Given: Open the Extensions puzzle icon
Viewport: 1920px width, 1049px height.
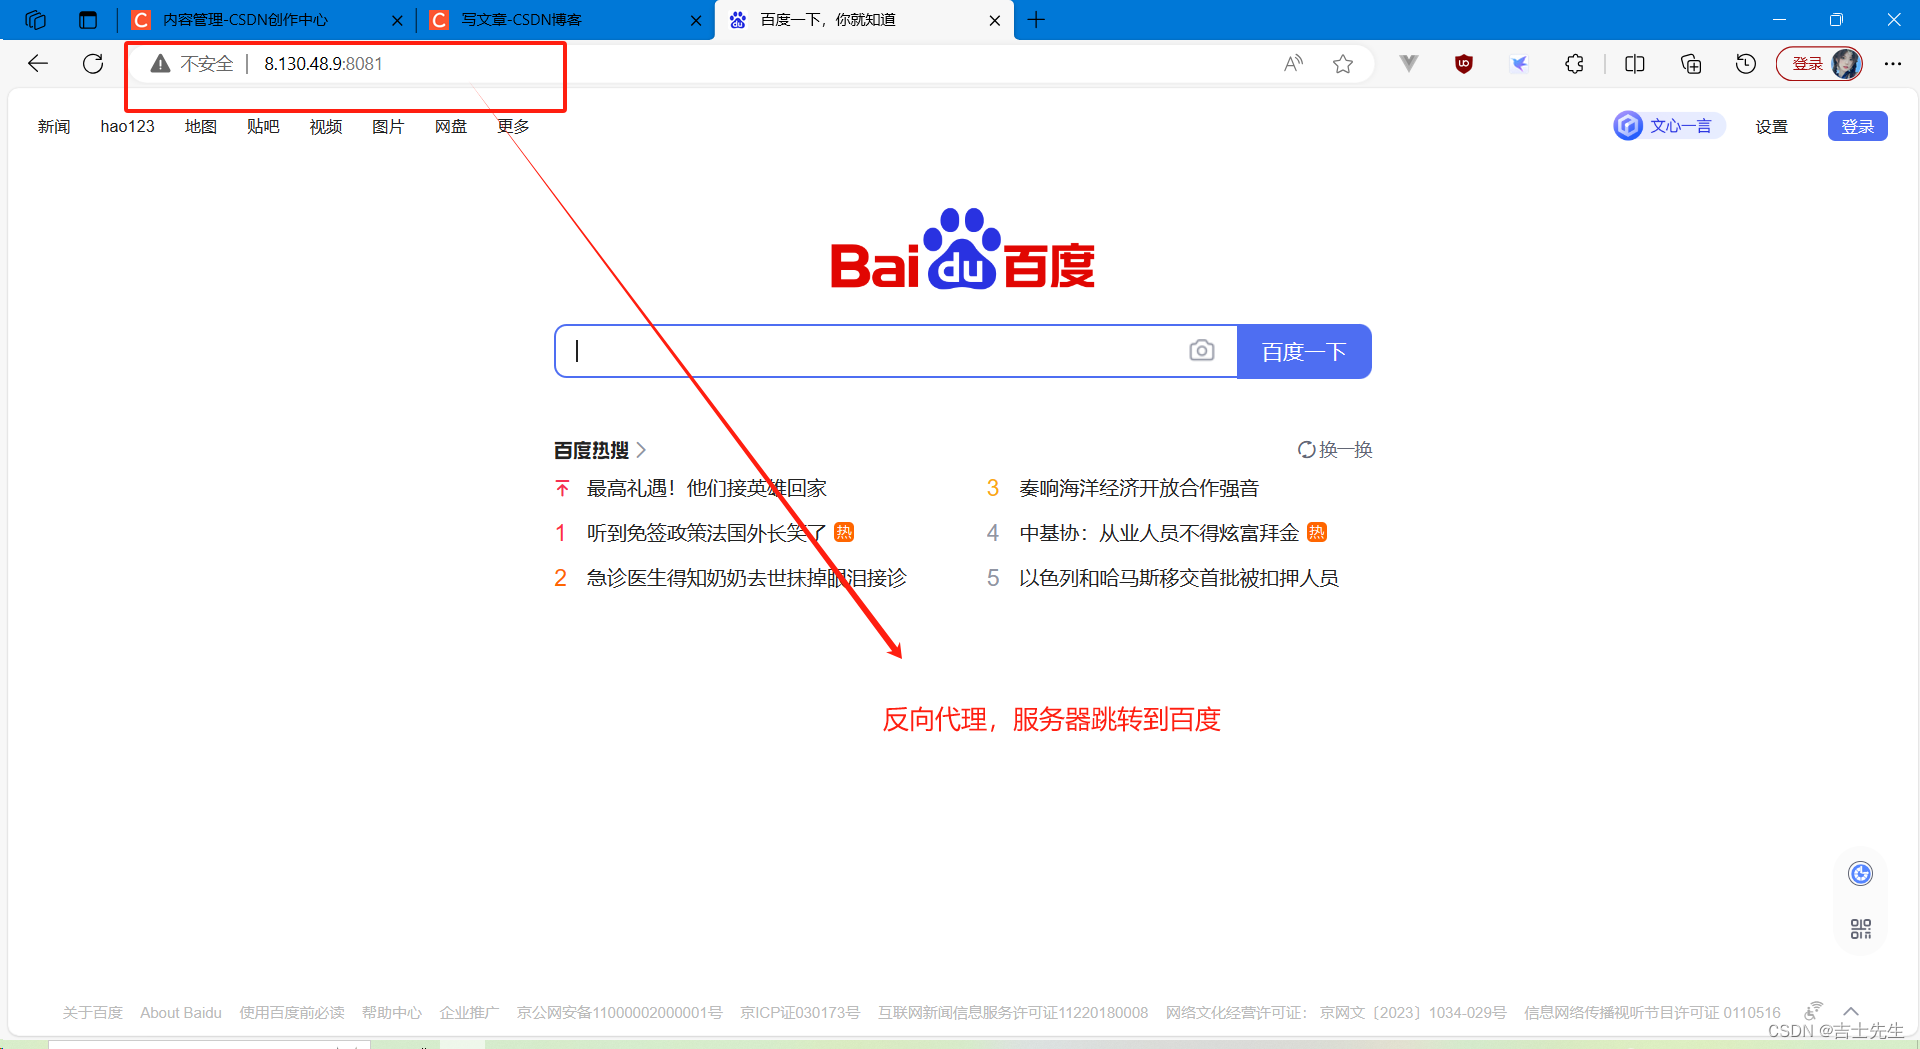Looking at the screenshot, I should (x=1574, y=64).
